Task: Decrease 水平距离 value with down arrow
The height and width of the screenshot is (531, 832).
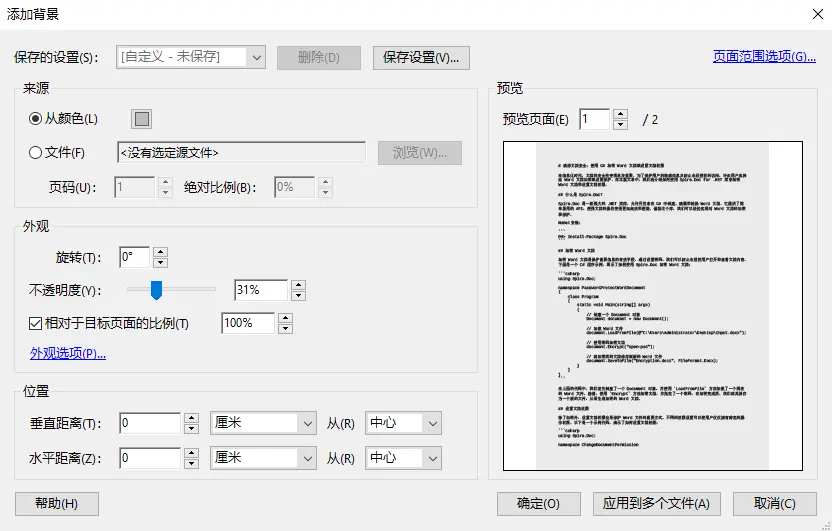Action: click(x=191, y=464)
